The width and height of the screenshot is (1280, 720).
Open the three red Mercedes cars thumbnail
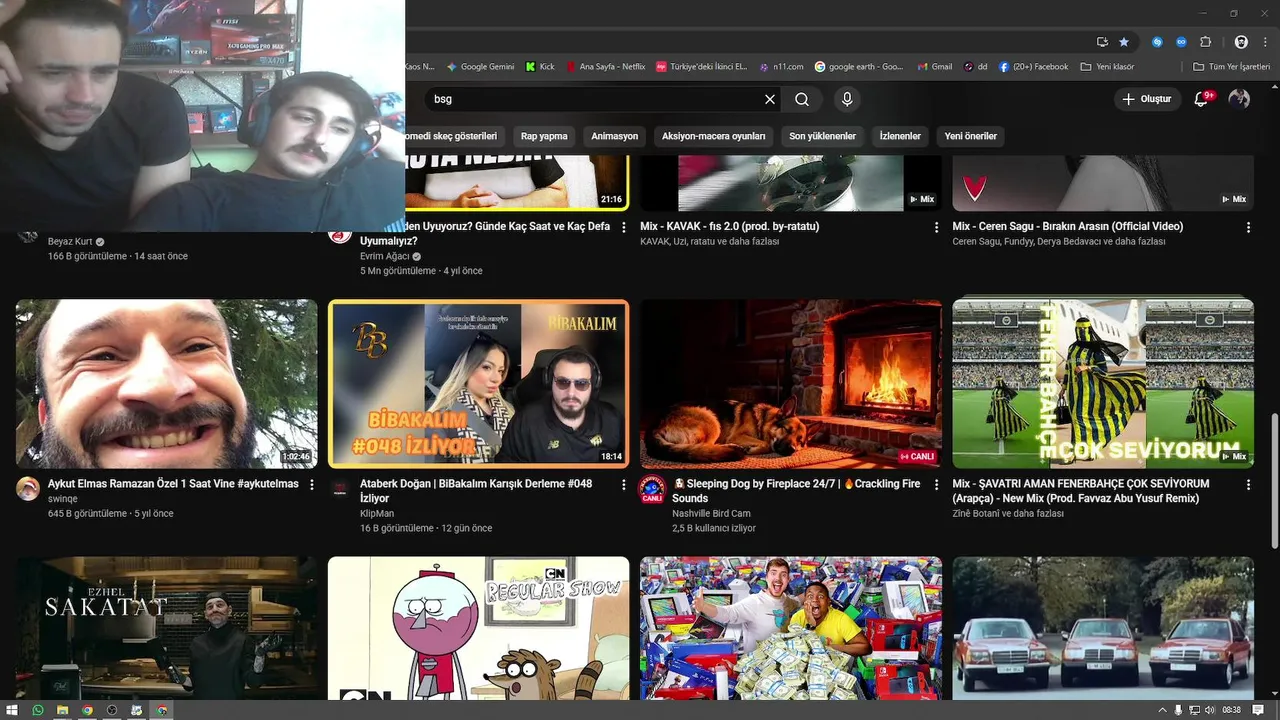tap(1103, 628)
